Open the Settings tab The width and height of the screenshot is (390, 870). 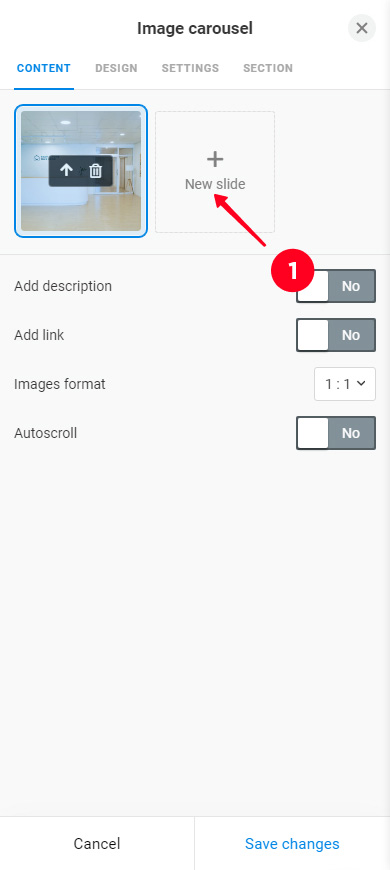190,68
